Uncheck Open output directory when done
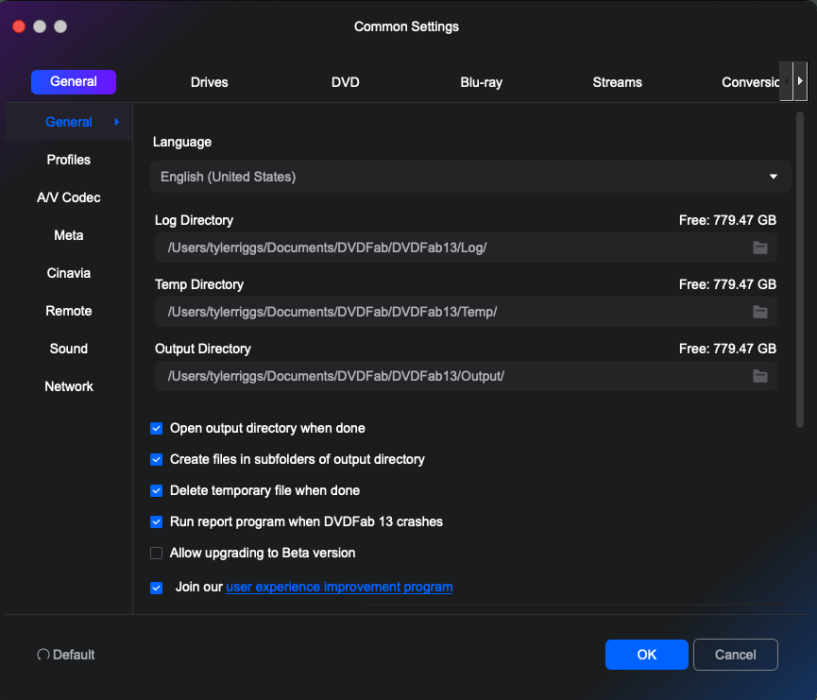 click(x=156, y=428)
